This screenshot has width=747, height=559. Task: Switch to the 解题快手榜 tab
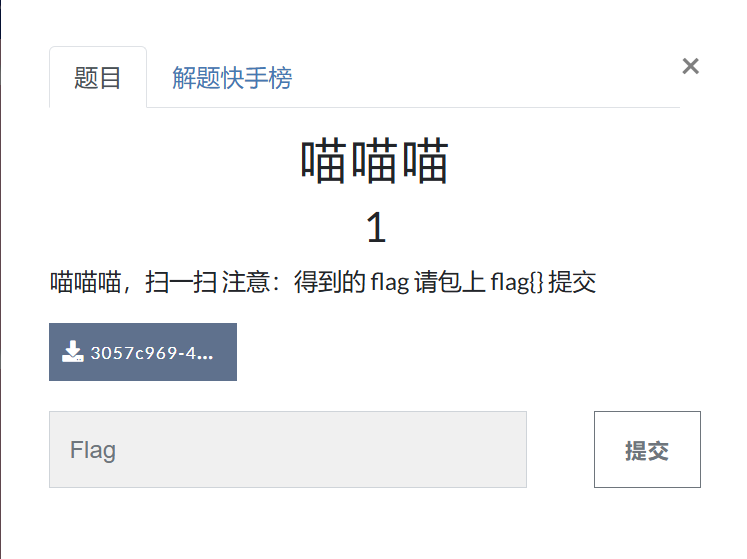(x=232, y=78)
